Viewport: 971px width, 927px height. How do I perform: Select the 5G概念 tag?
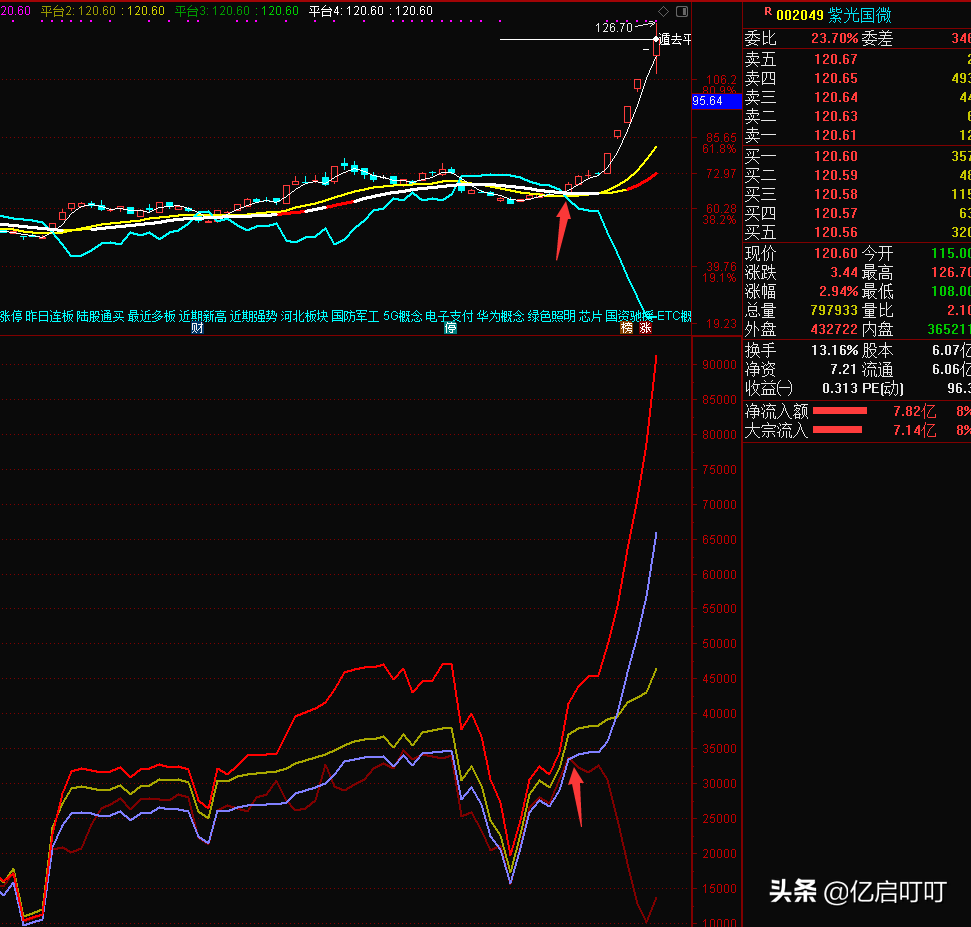point(403,316)
